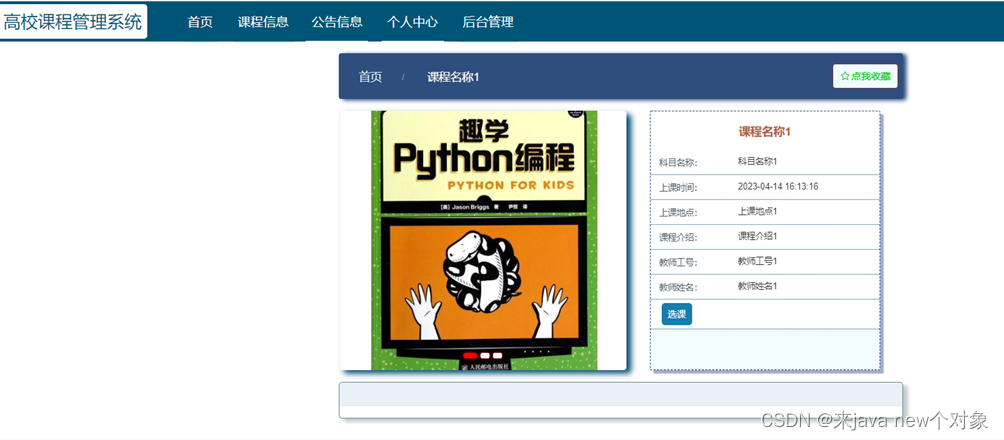
Task: Click the value 教师工号1
Action: (x=757, y=261)
